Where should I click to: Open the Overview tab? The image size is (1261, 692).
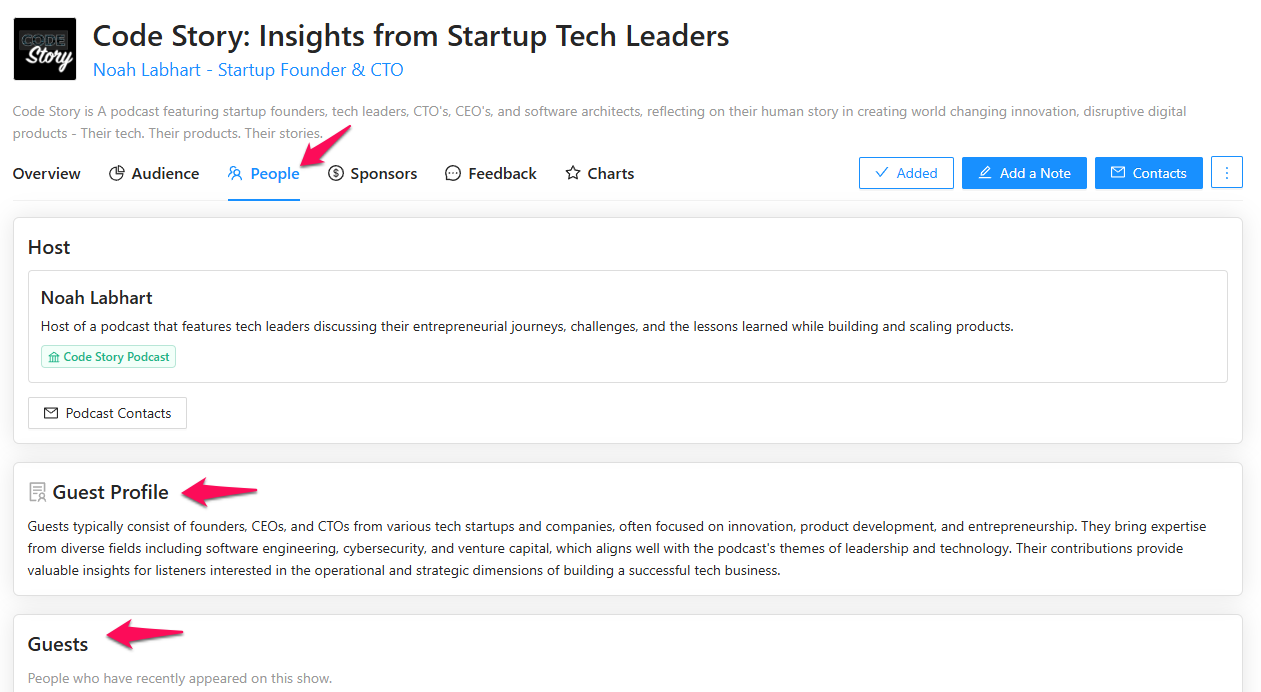[x=47, y=173]
